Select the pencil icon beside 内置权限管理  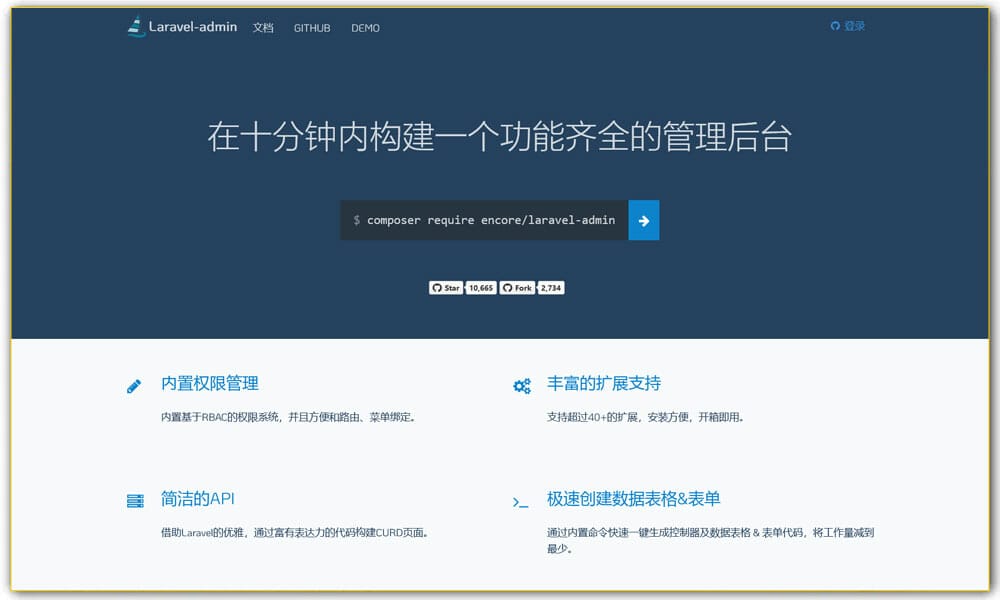[x=135, y=385]
